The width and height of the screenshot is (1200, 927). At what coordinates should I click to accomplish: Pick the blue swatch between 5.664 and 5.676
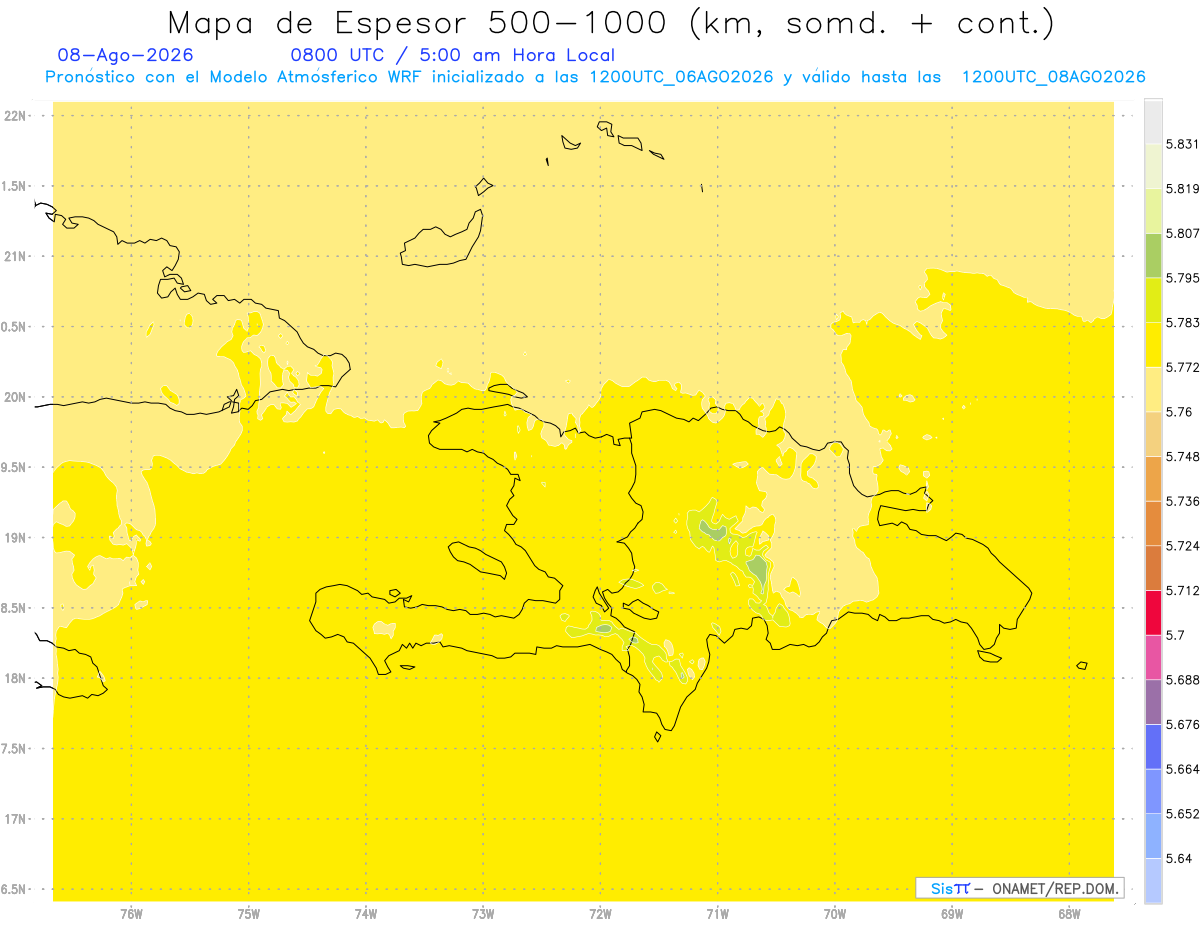[x=1153, y=746]
